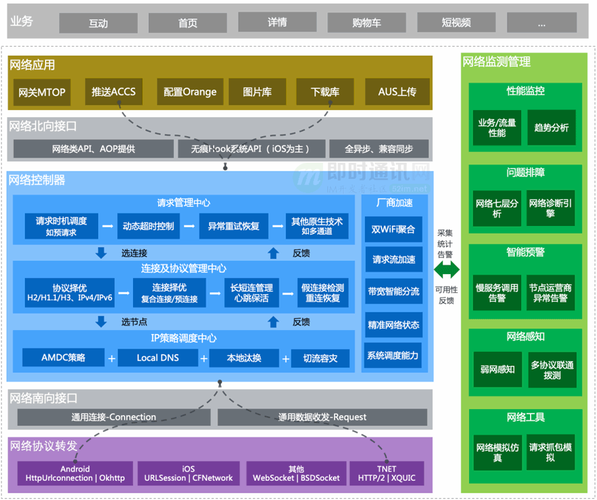Screen dimensions: 597x500
Task: Click the up arrow next to 反馈 below 请求管理中心
Action: (x=273, y=253)
